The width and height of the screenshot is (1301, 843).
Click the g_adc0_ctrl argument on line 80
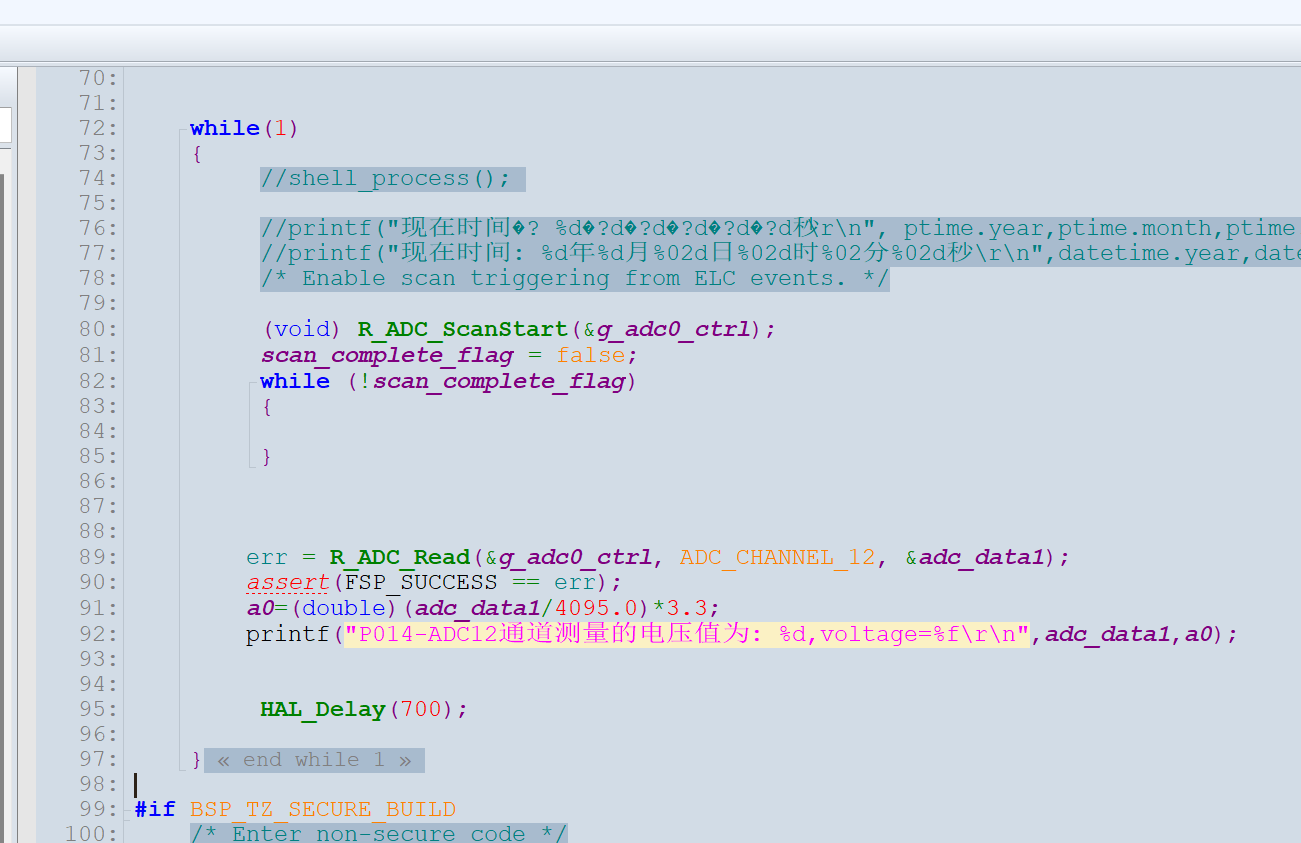pos(673,330)
